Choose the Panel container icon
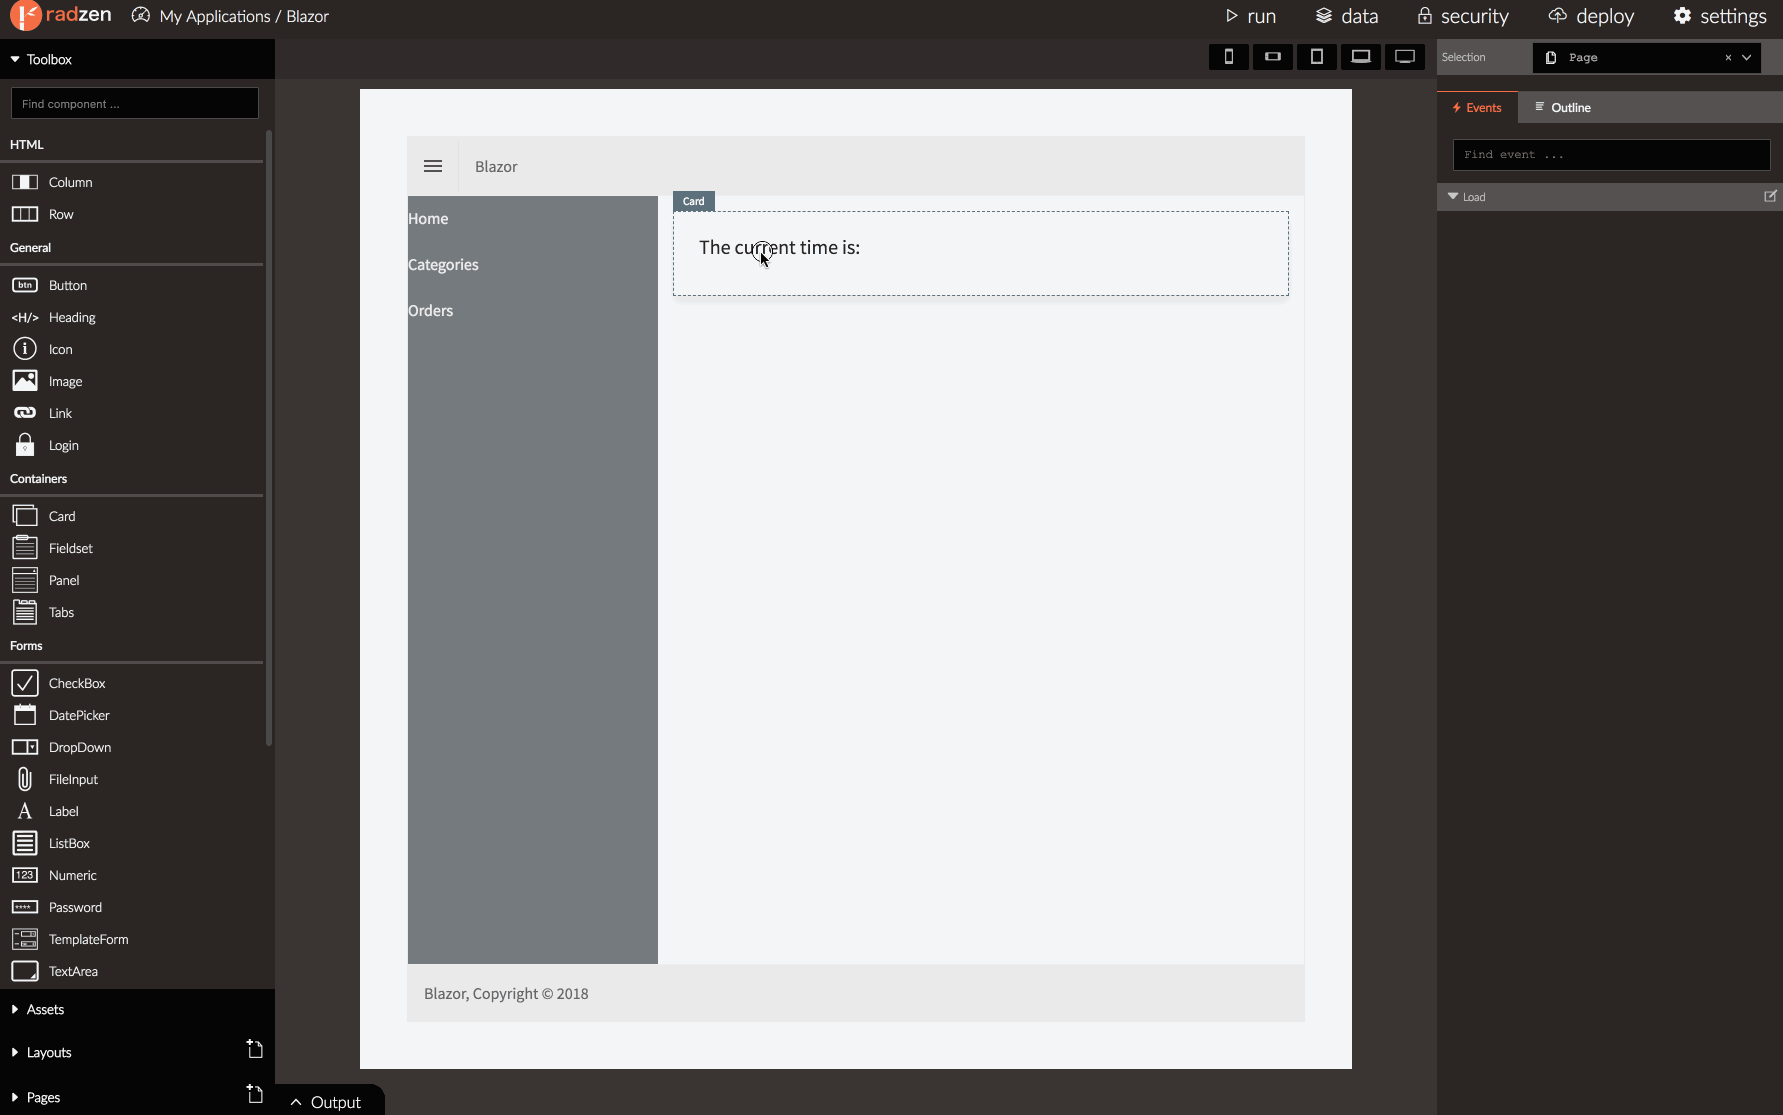The image size is (1783, 1115). [25, 580]
